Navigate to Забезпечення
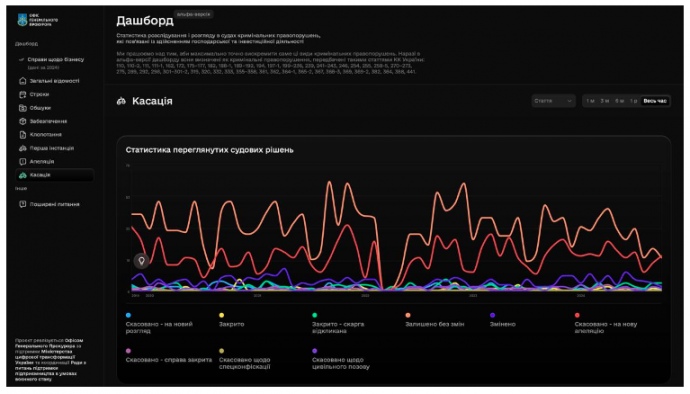 [x=54, y=122]
